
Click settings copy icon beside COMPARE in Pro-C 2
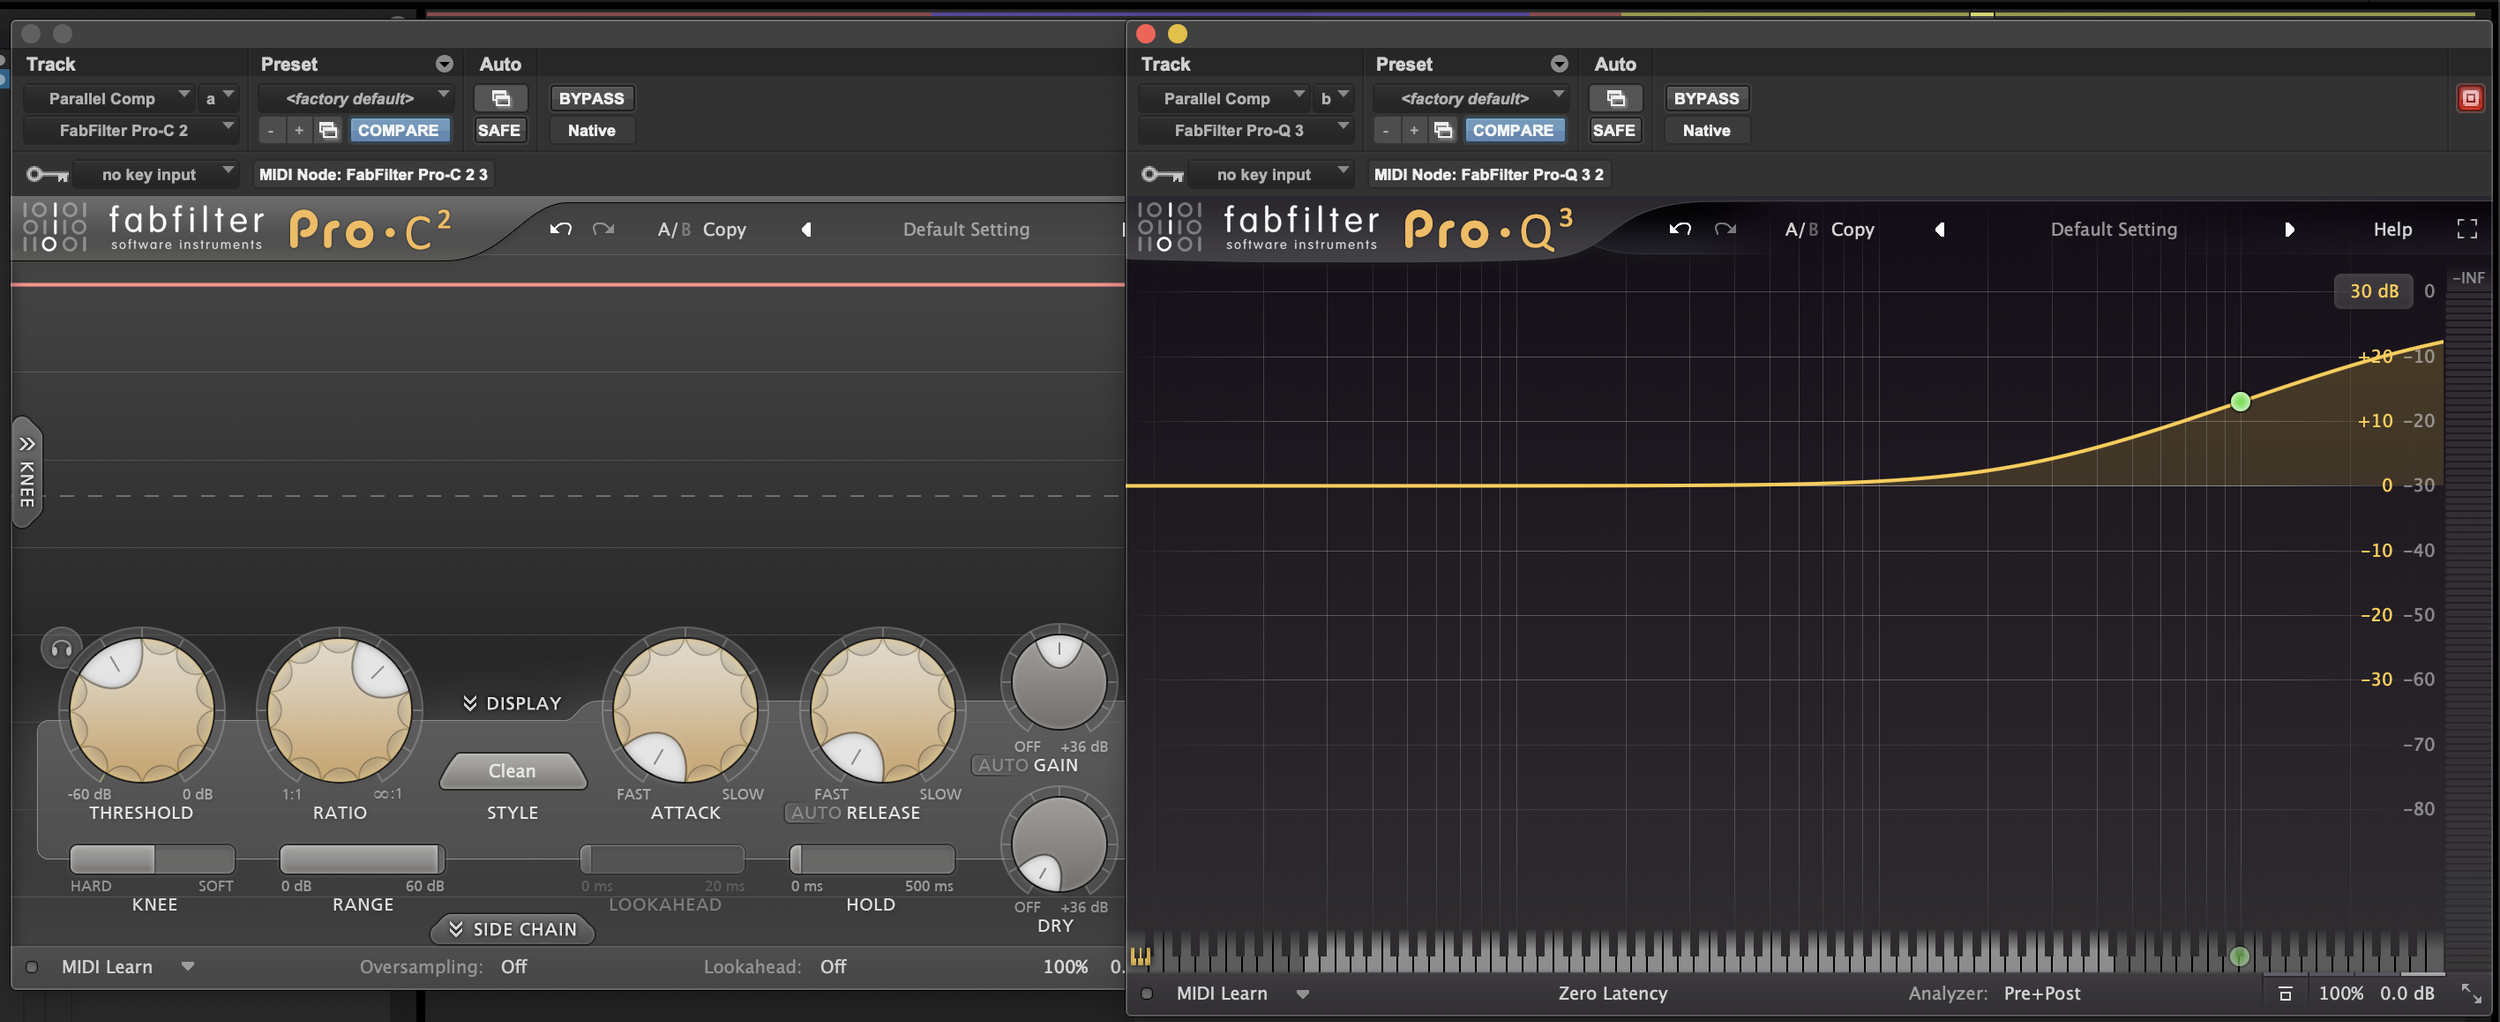[328, 130]
